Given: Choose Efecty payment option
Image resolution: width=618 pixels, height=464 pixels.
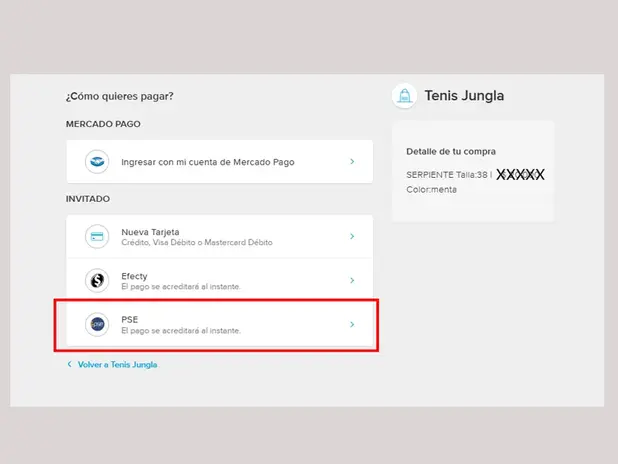Looking at the screenshot, I should click(x=220, y=280).
